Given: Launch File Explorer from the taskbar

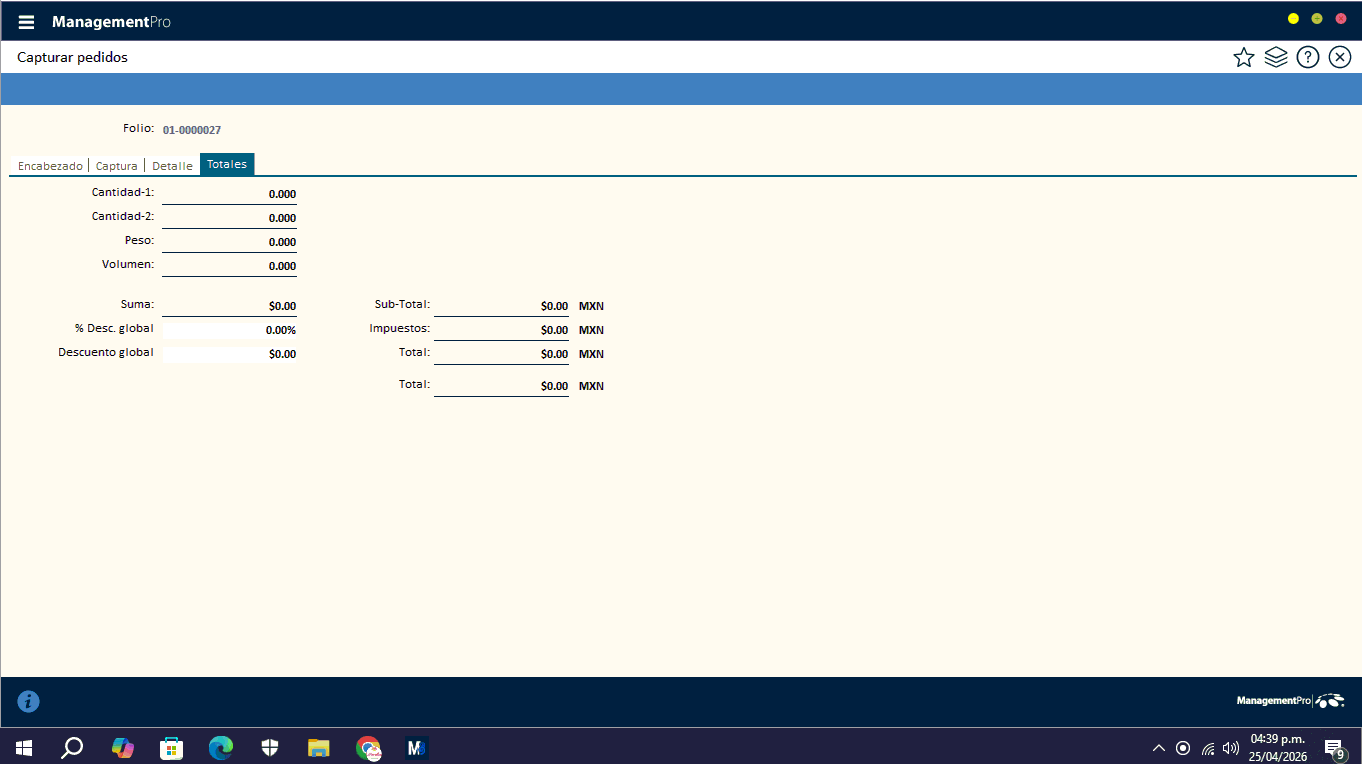Looking at the screenshot, I should coord(319,748).
